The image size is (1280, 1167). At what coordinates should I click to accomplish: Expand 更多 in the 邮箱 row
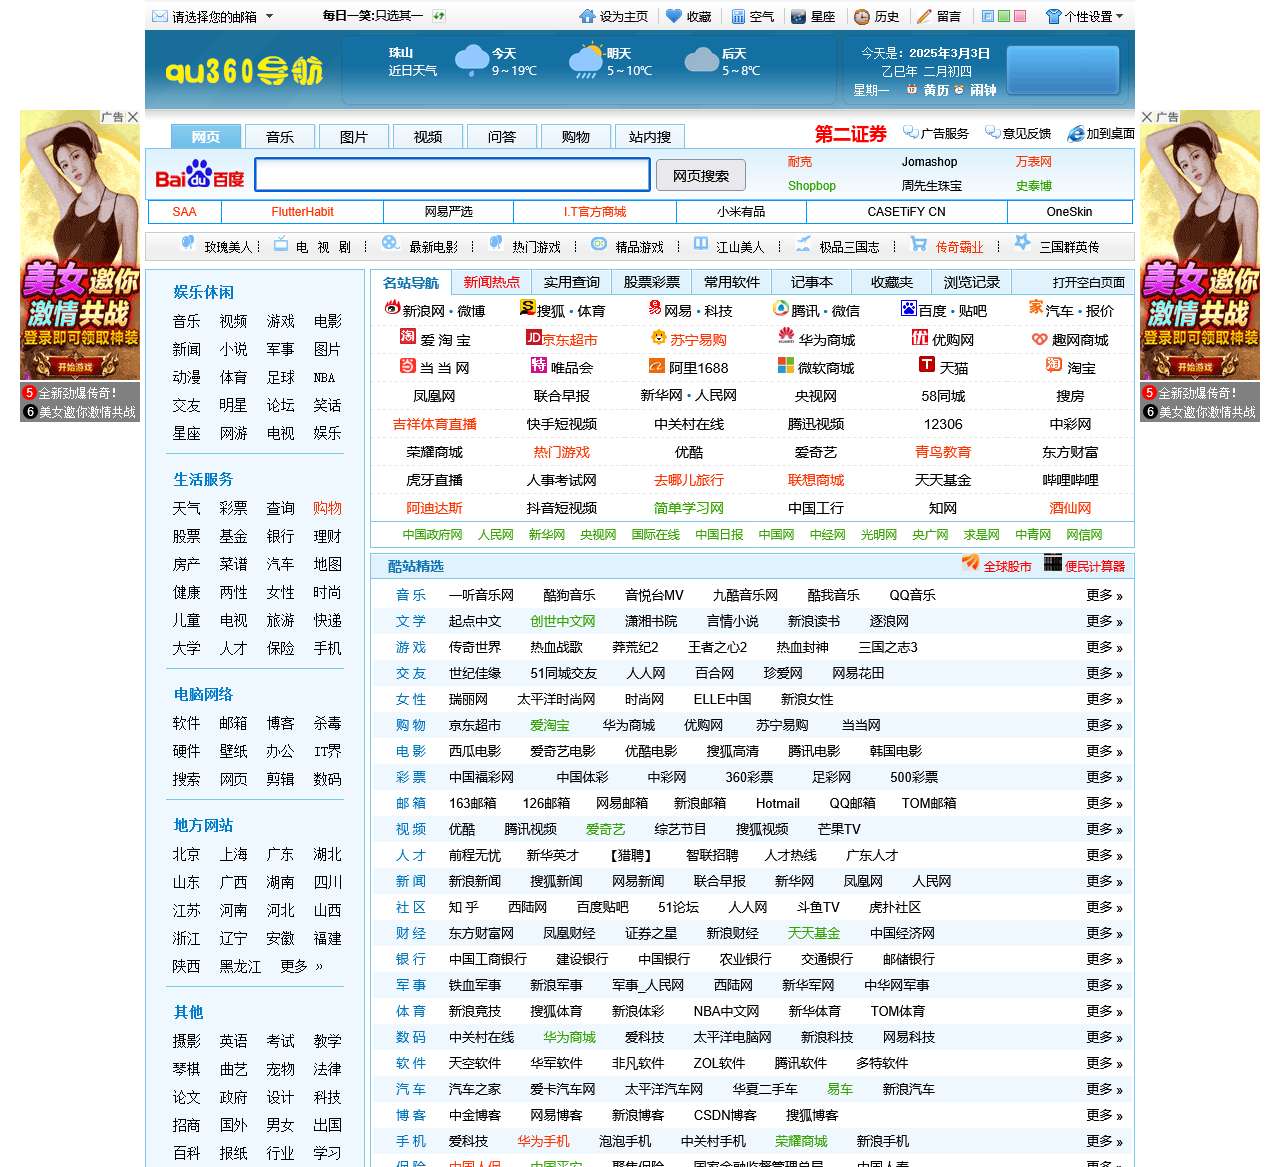tap(1104, 803)
